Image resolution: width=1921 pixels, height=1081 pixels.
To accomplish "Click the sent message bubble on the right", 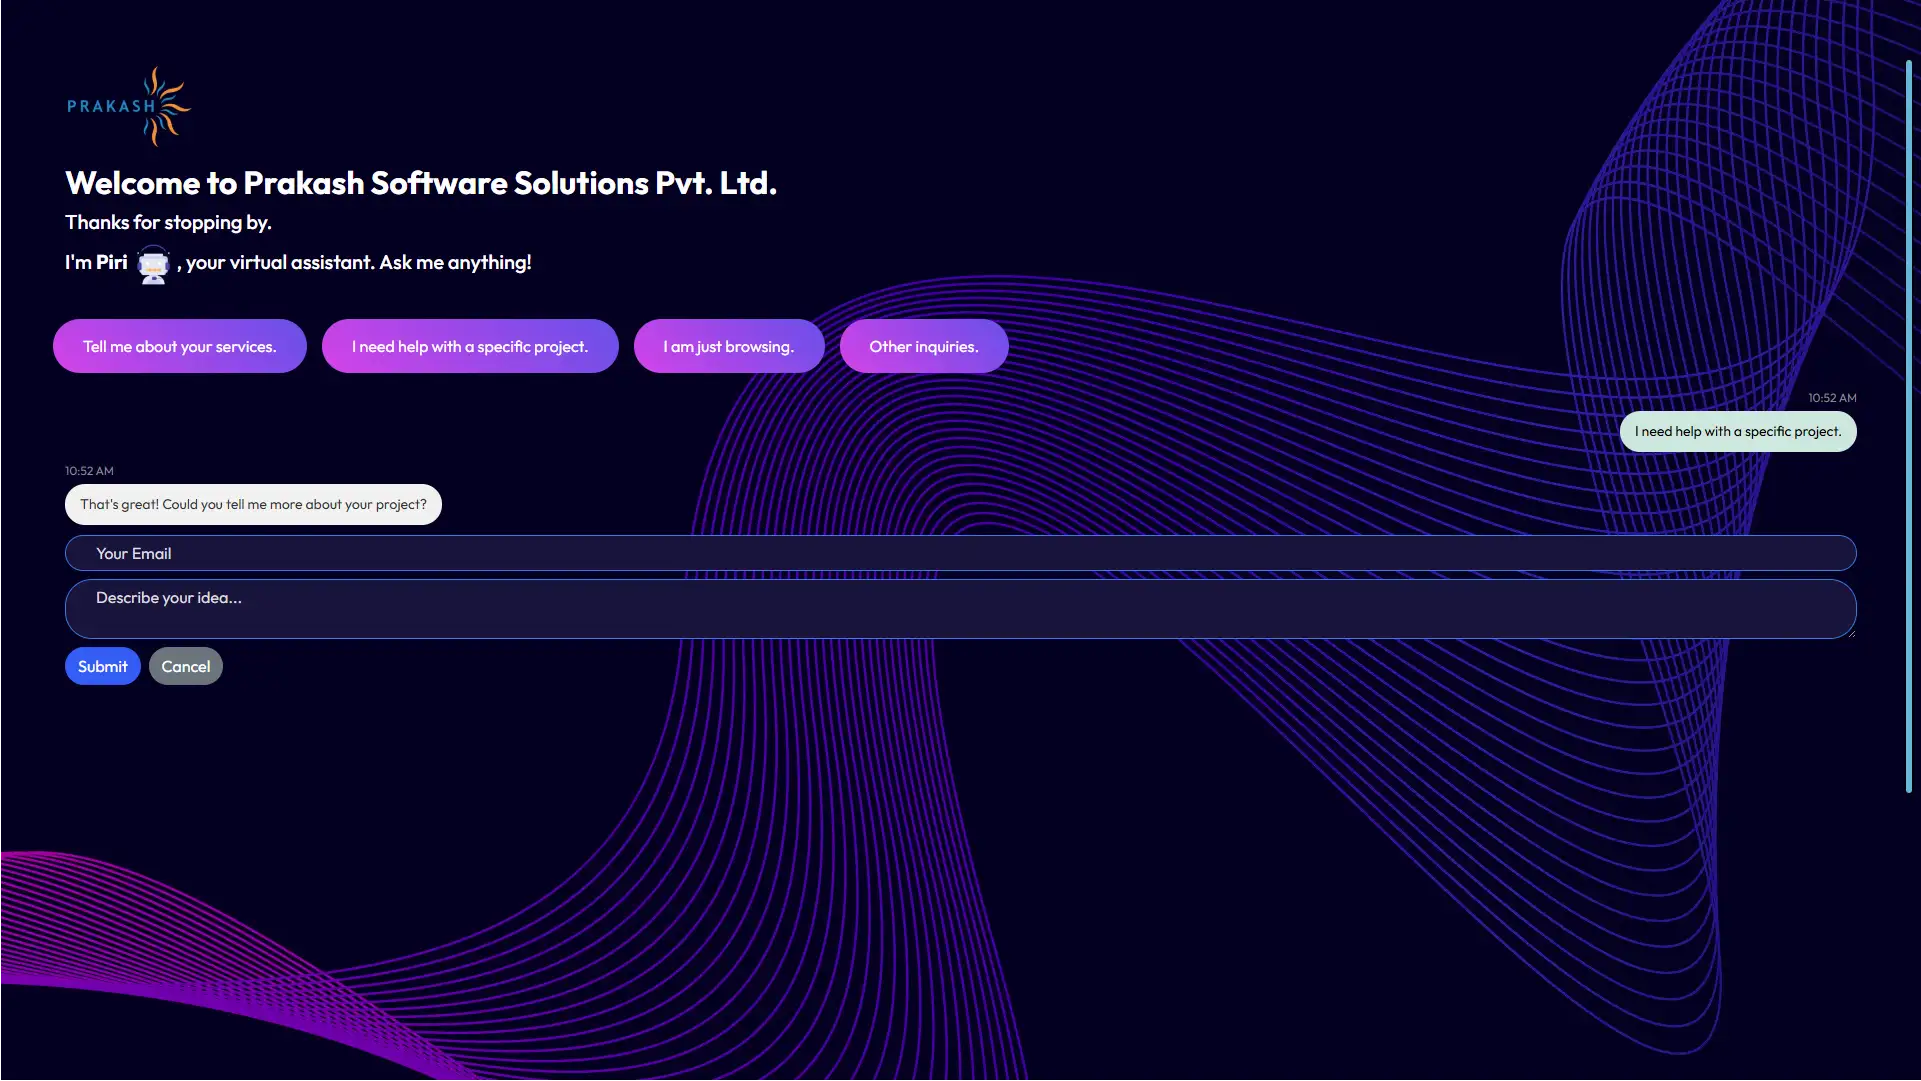I will point(1738,431).
